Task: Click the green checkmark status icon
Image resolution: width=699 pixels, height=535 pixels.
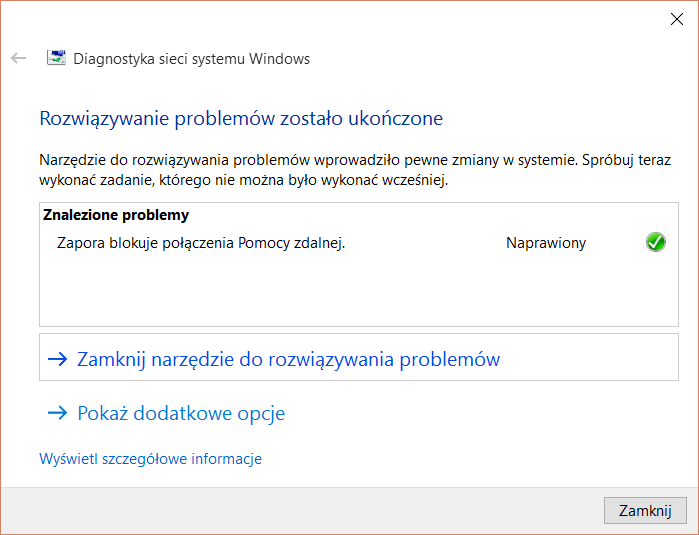Action: pos(656,242)
